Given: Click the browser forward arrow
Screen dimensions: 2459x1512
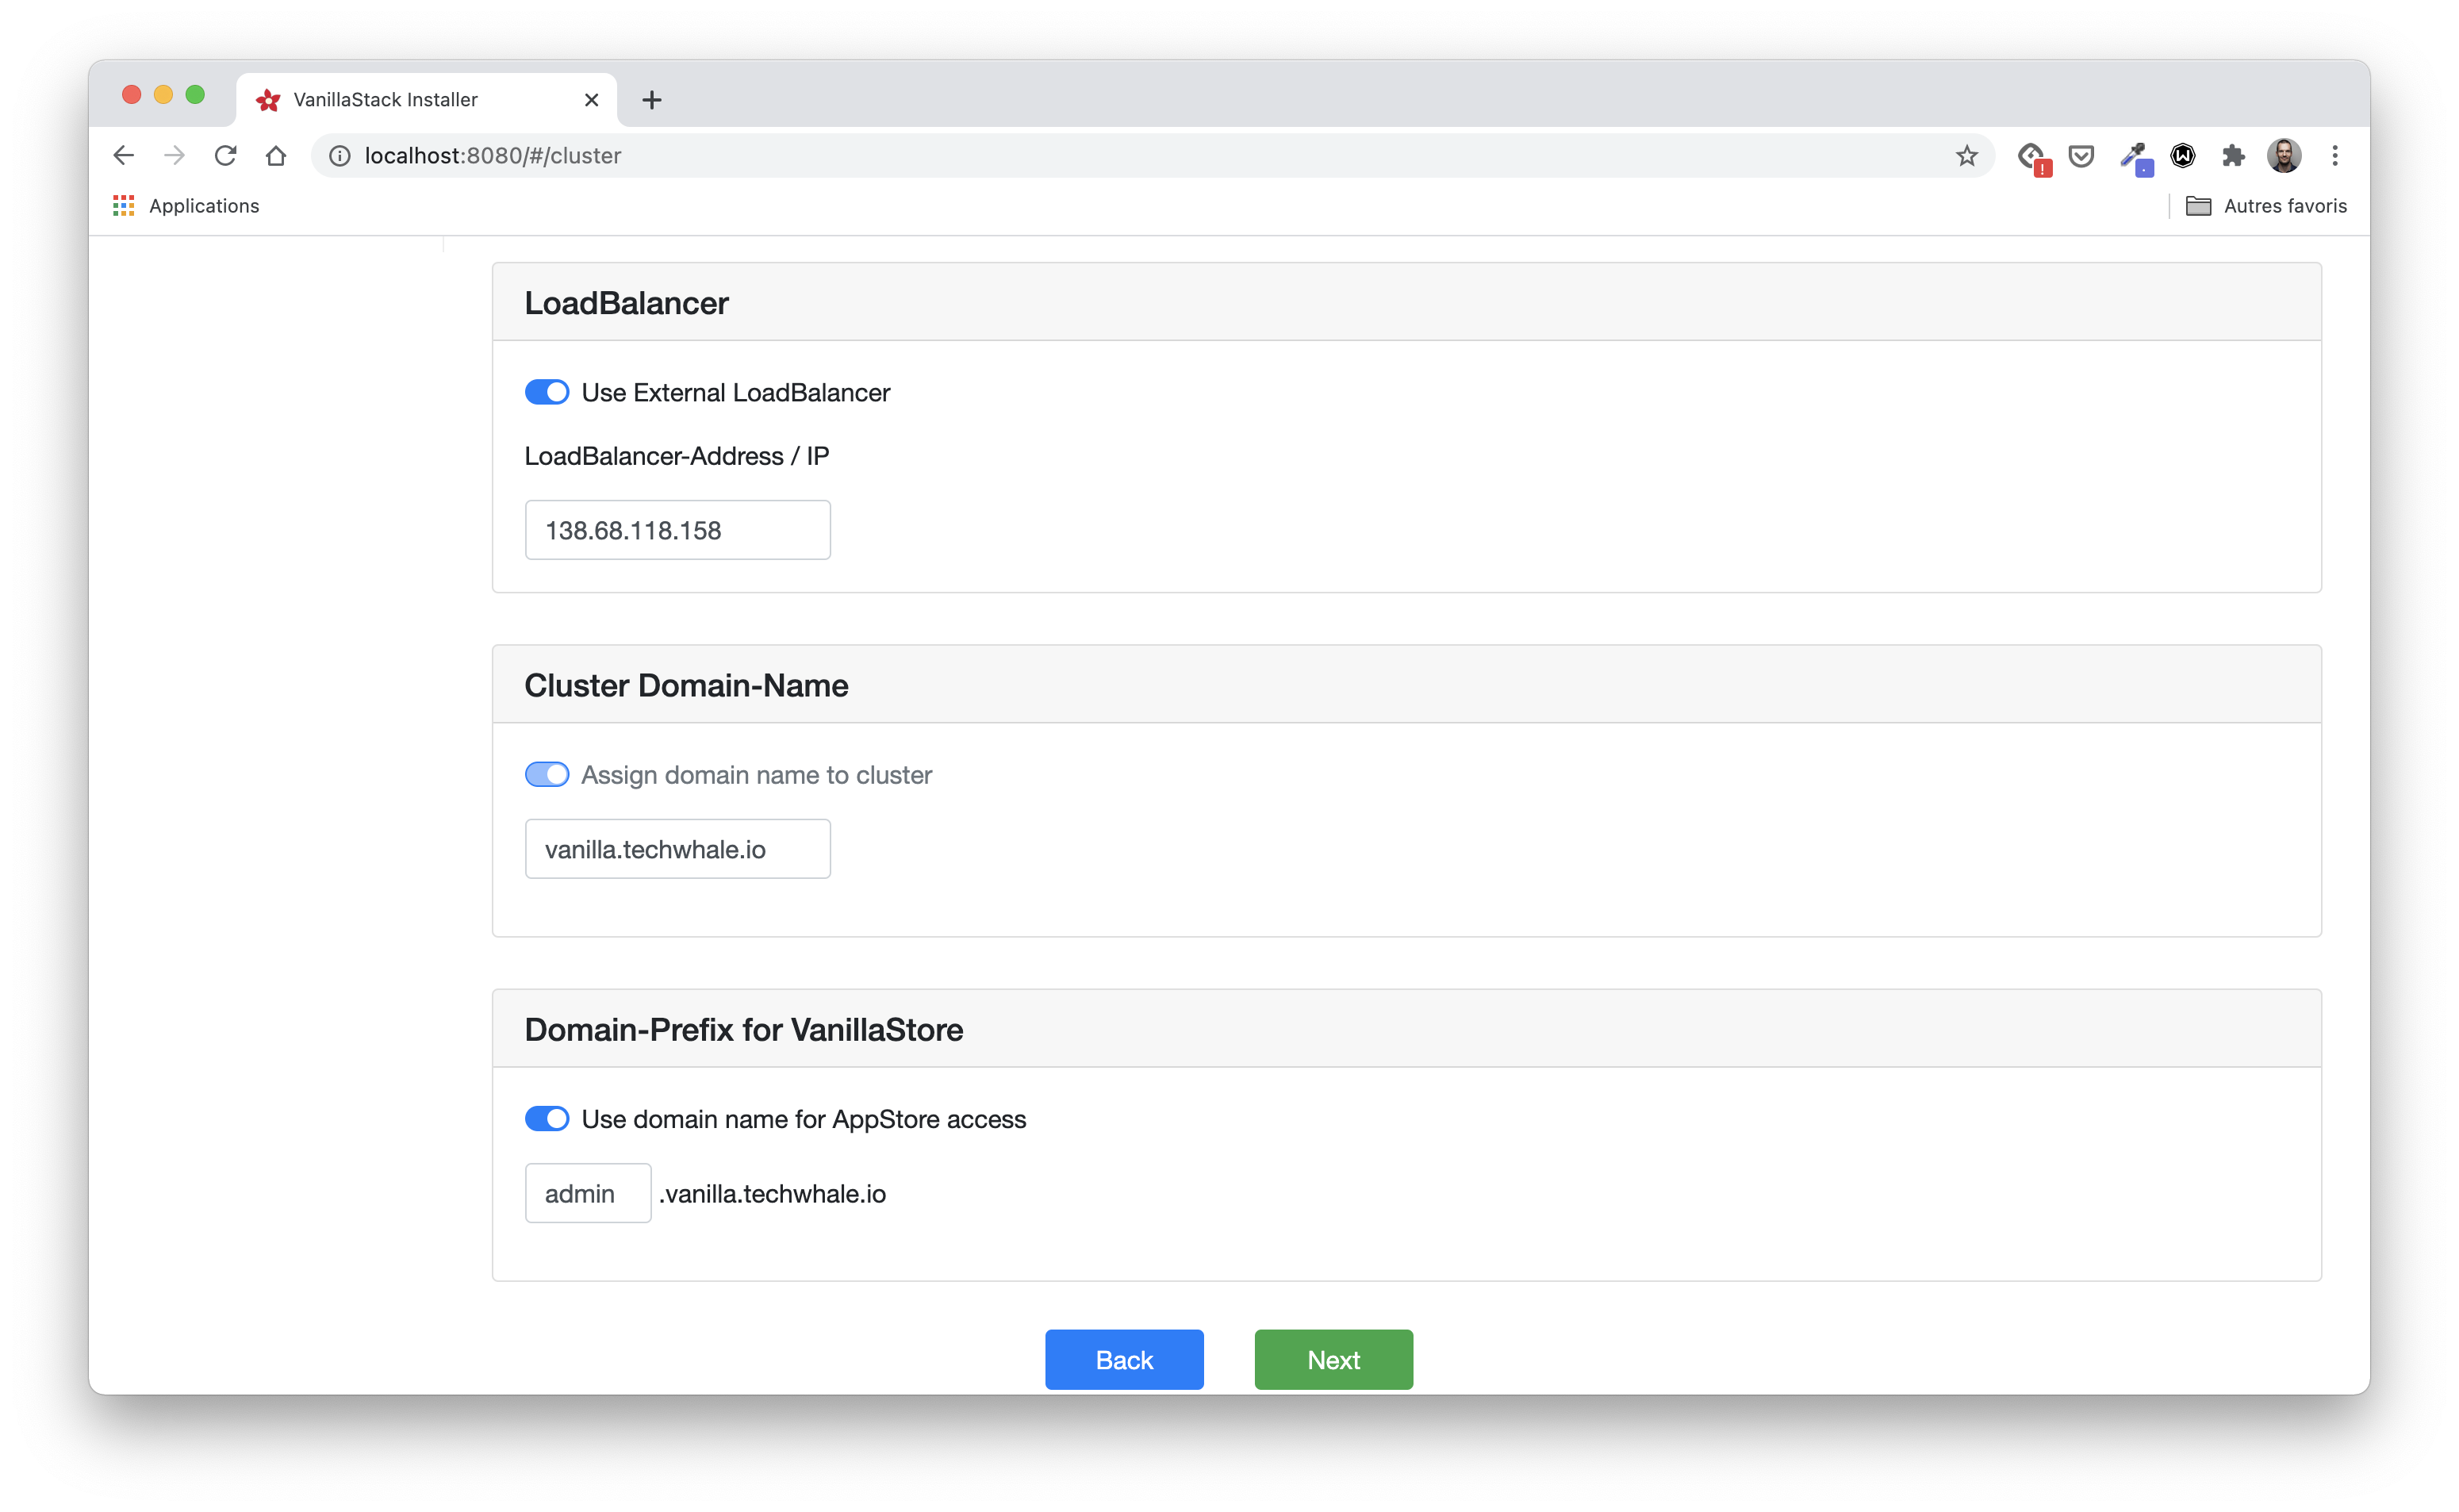Looking at the screenshot, I should (174, 156).
